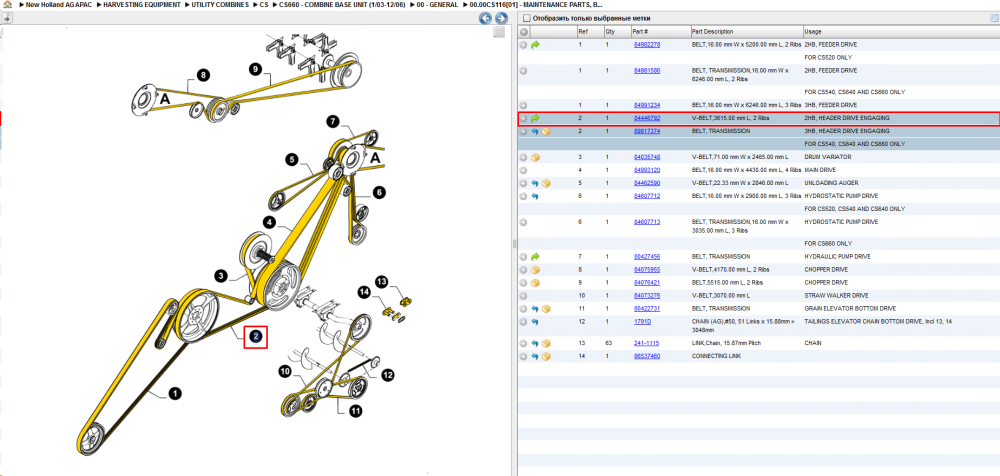The height and width of the screenshot is (476, 1000).
Task: Click the blue arrow icon for part 84462590
Action: (535, 183)
